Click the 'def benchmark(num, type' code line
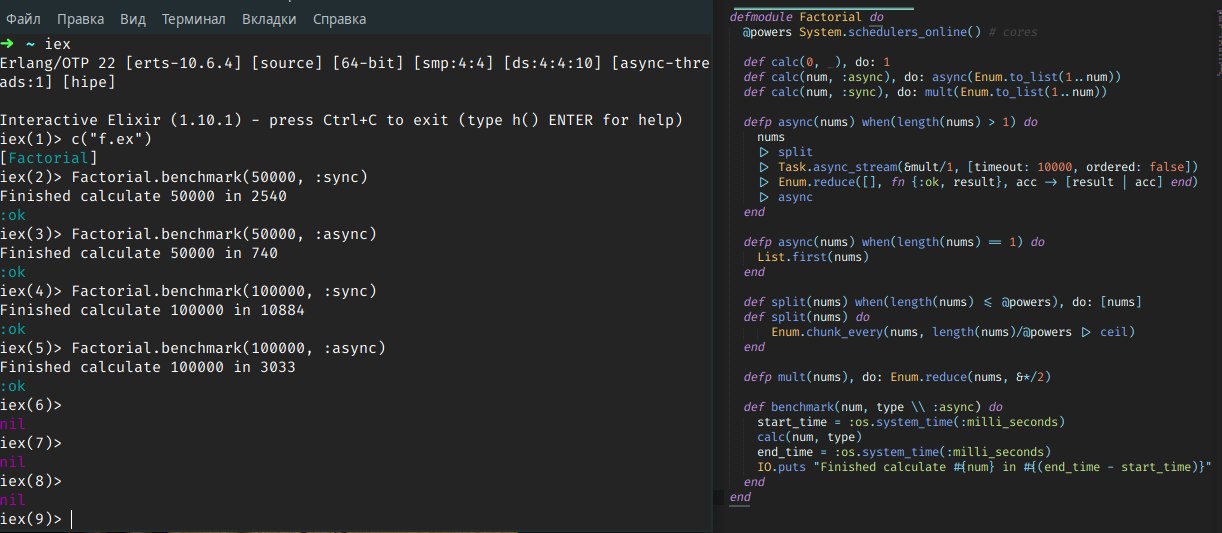The image size is (1222, 533). tap(873, 407)
